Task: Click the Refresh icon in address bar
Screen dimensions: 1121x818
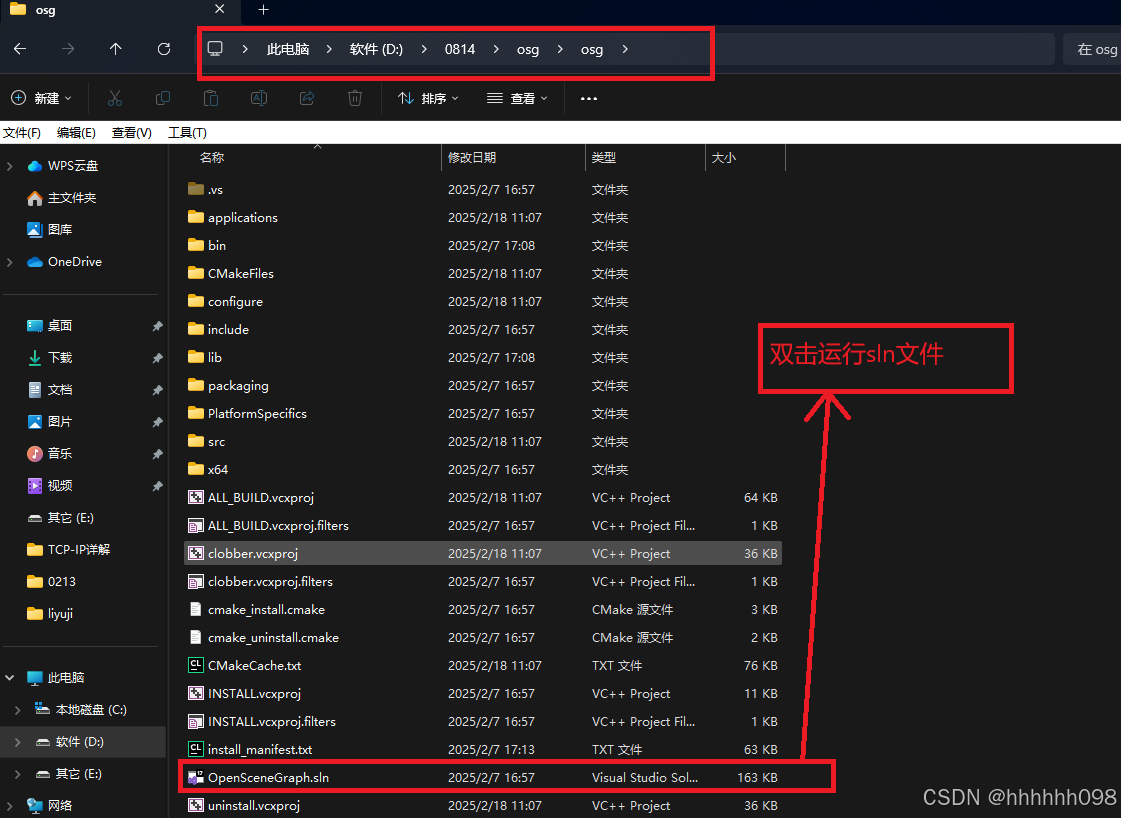Action: pos(163,48)
